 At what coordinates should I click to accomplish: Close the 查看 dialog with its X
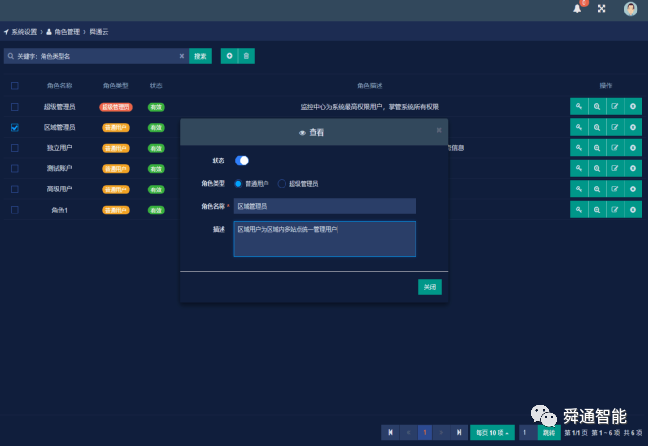(x=439, y=130)
